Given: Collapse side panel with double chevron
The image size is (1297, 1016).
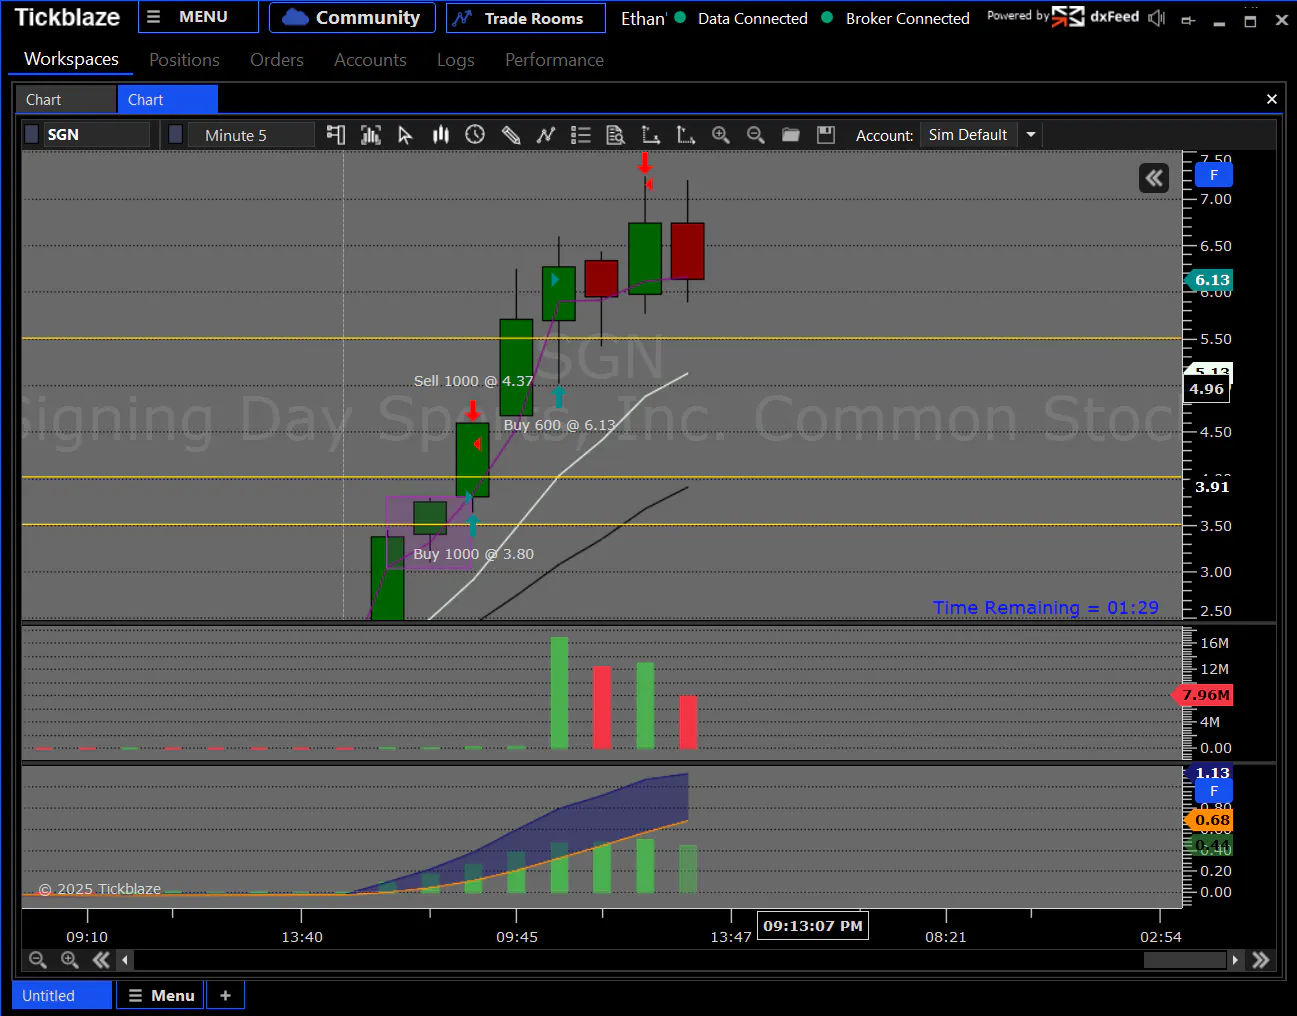Looking at the screenshot, I should point(1154,178).
